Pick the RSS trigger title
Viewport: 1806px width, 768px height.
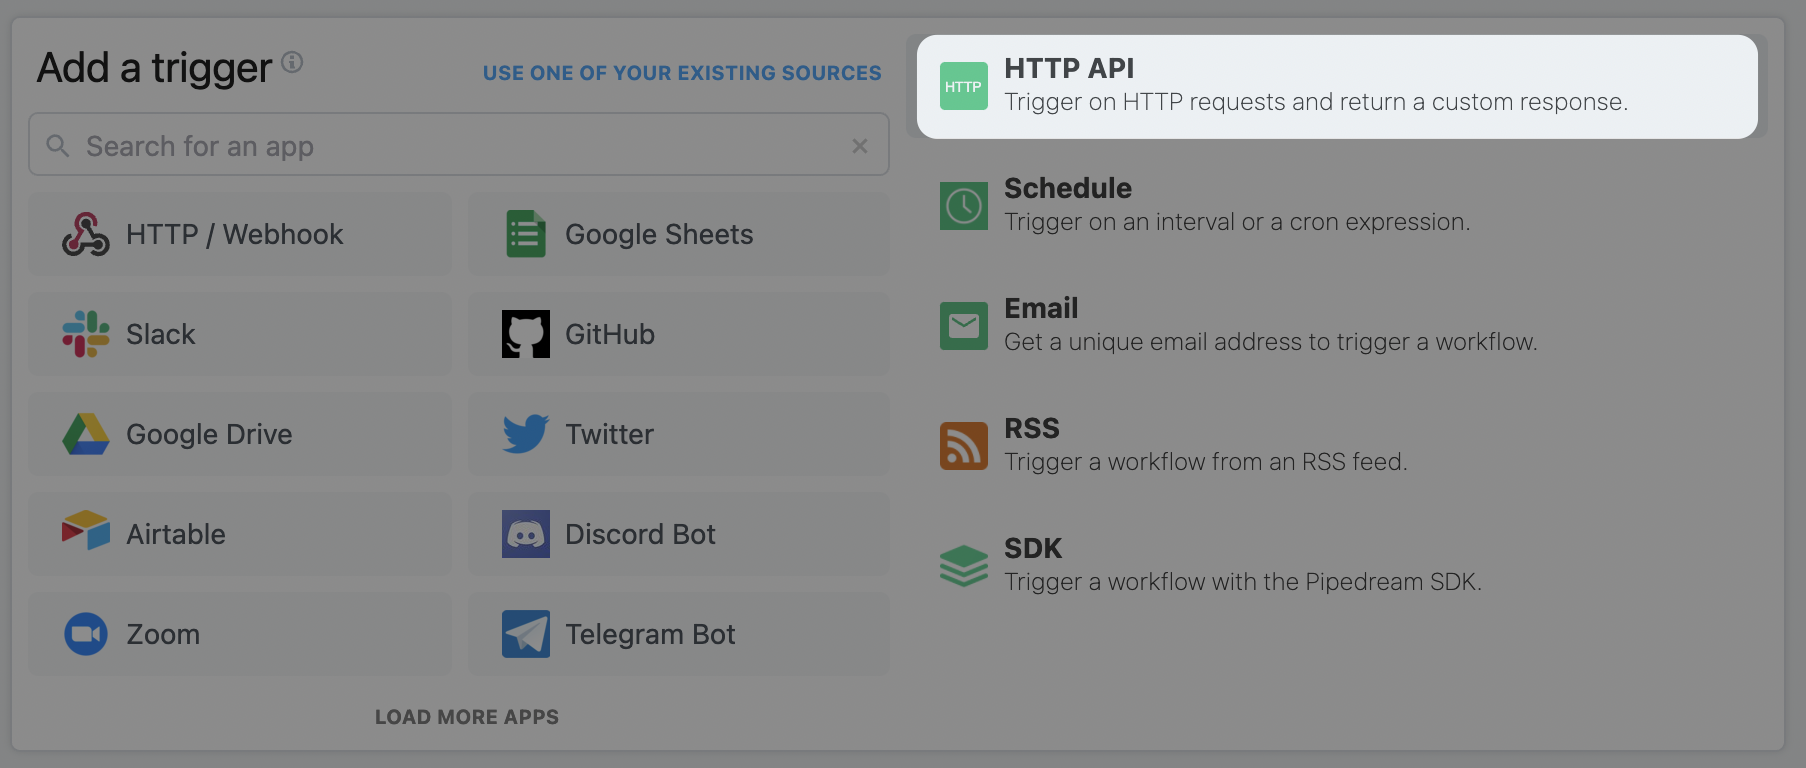point(1032,428)
